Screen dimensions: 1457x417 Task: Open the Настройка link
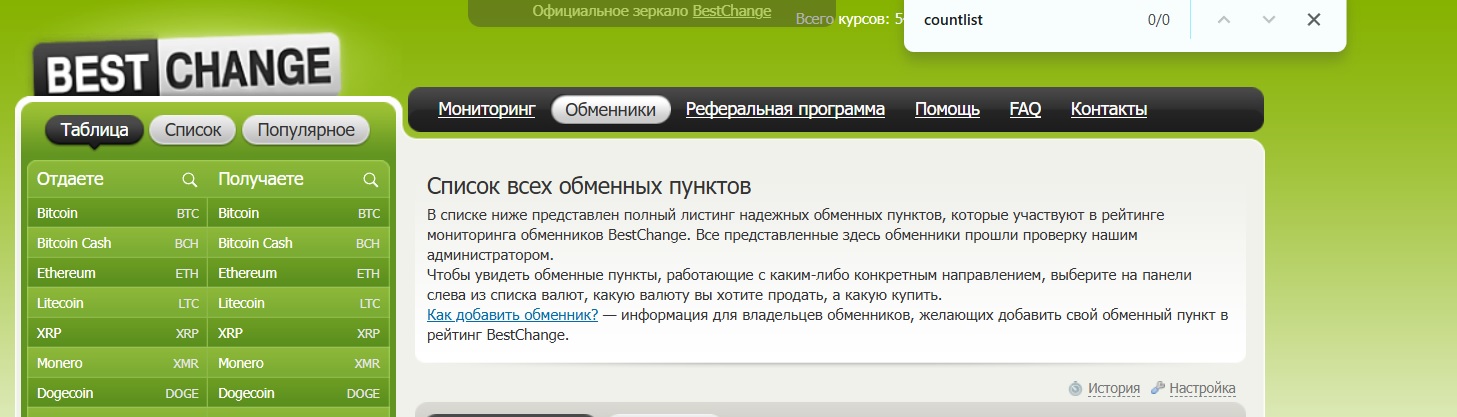pyautogui.click(x=1203, y=388)
